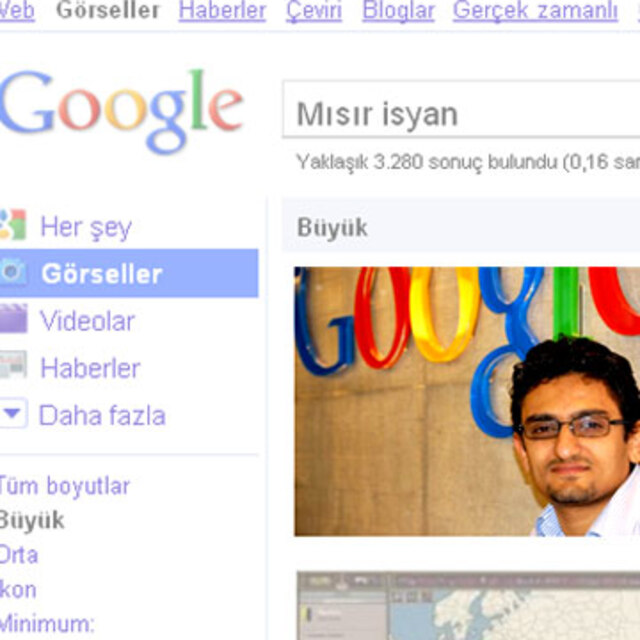
Task: Click the Görseller camera icon
Action: tap(13, 271)
